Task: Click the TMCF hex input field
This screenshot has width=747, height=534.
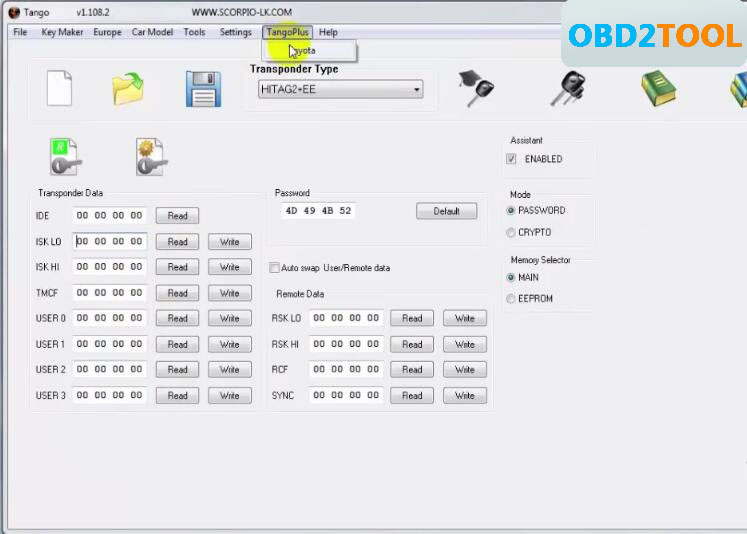Action: pos(110,292)
